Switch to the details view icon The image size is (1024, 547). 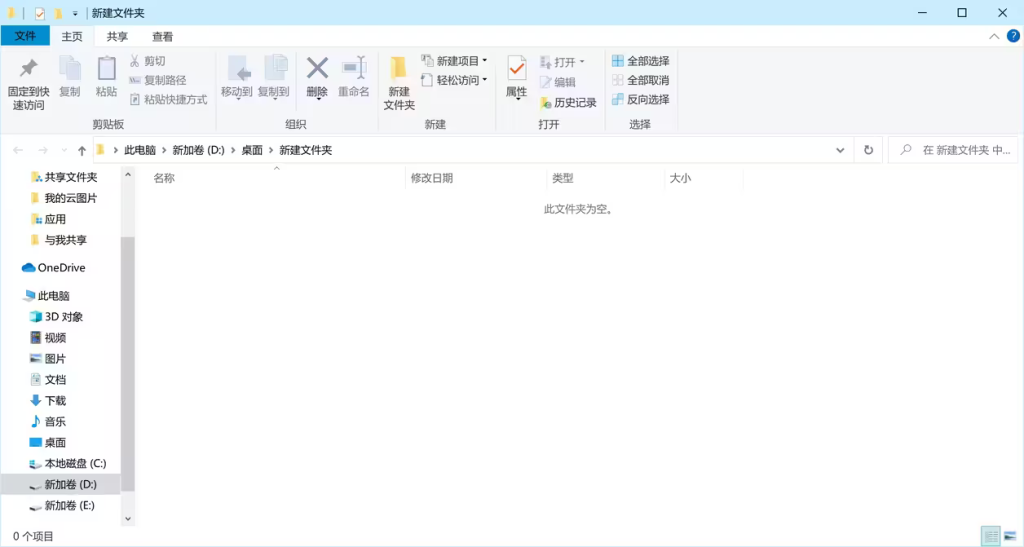991,537
